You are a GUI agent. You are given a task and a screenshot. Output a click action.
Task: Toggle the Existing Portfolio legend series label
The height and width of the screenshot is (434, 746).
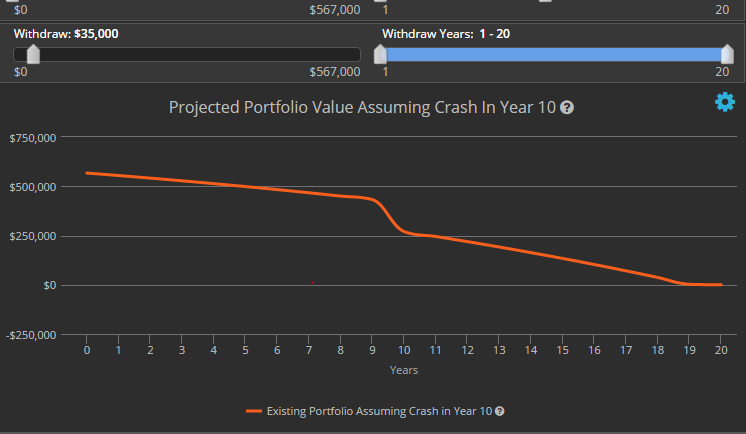[x=379, y=411]
